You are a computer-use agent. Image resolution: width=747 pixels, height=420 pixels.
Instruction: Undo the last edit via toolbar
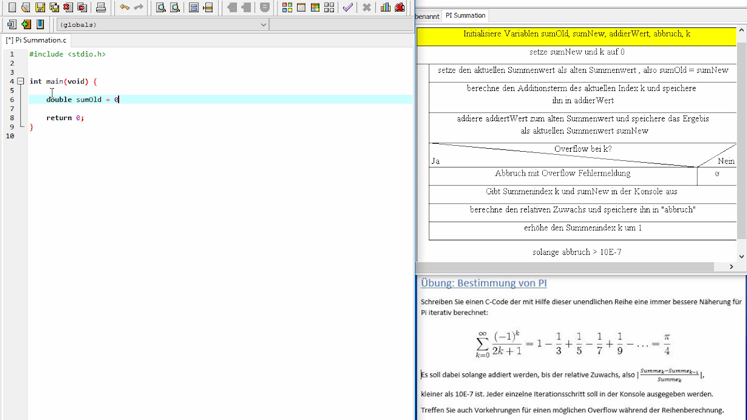click(x=124, y=8)
